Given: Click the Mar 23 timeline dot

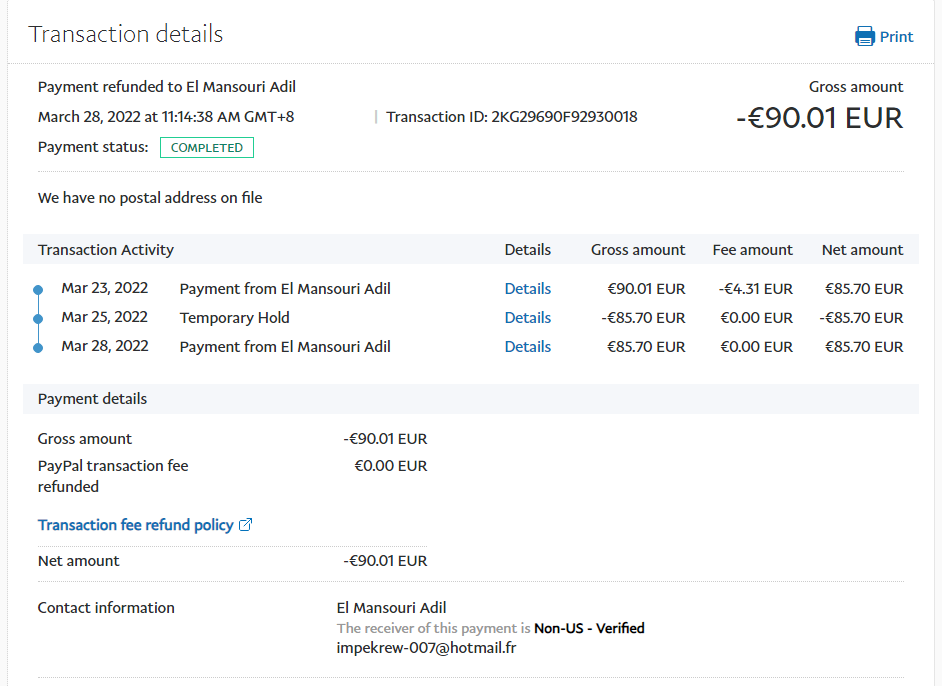Looking at the screenshot, I should [38, 290].
